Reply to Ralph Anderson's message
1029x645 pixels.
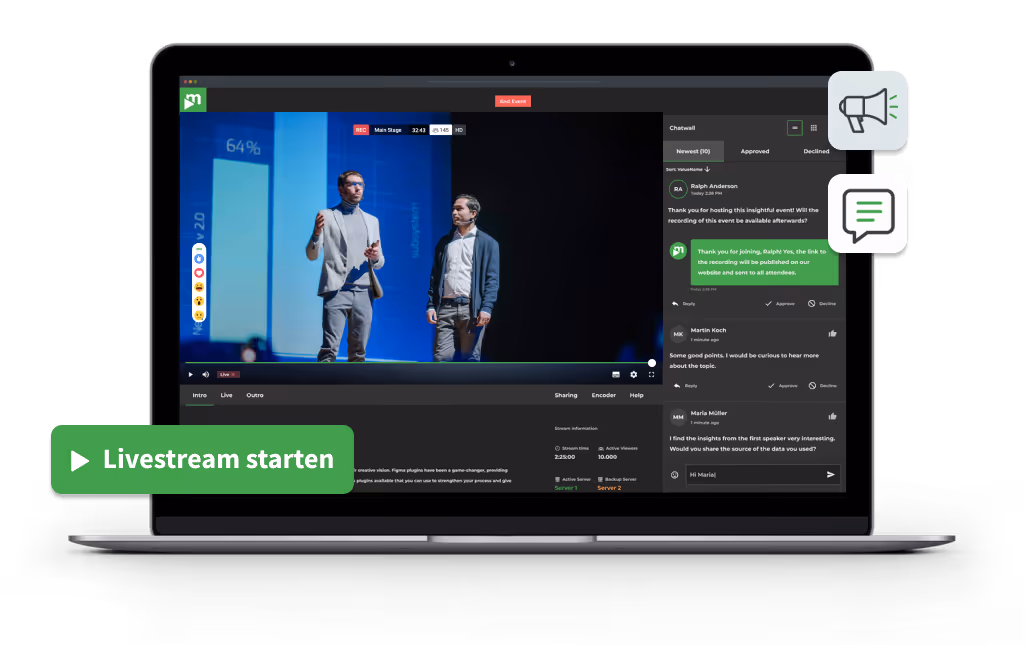click(x=683, y=304)
